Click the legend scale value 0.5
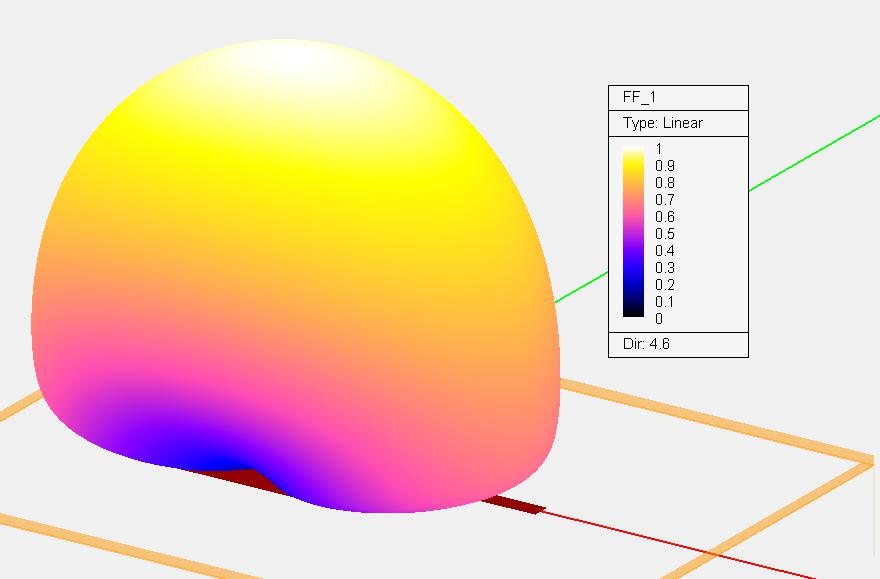880x579 pixels. click(x=664, y=234)
